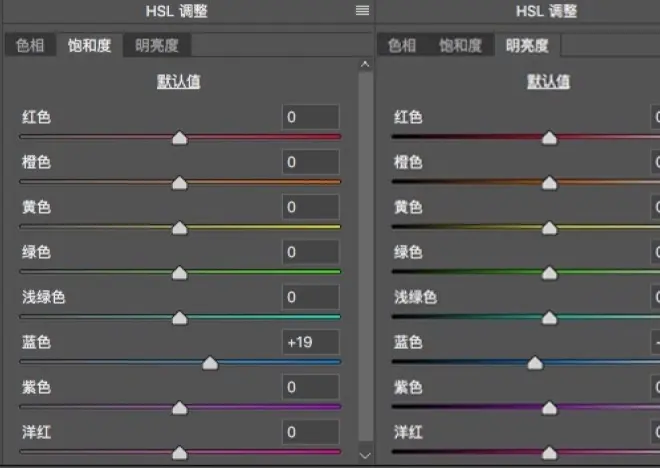
Task: Click the 蓝色 saturation slider handle
Action: pos(210,363)
